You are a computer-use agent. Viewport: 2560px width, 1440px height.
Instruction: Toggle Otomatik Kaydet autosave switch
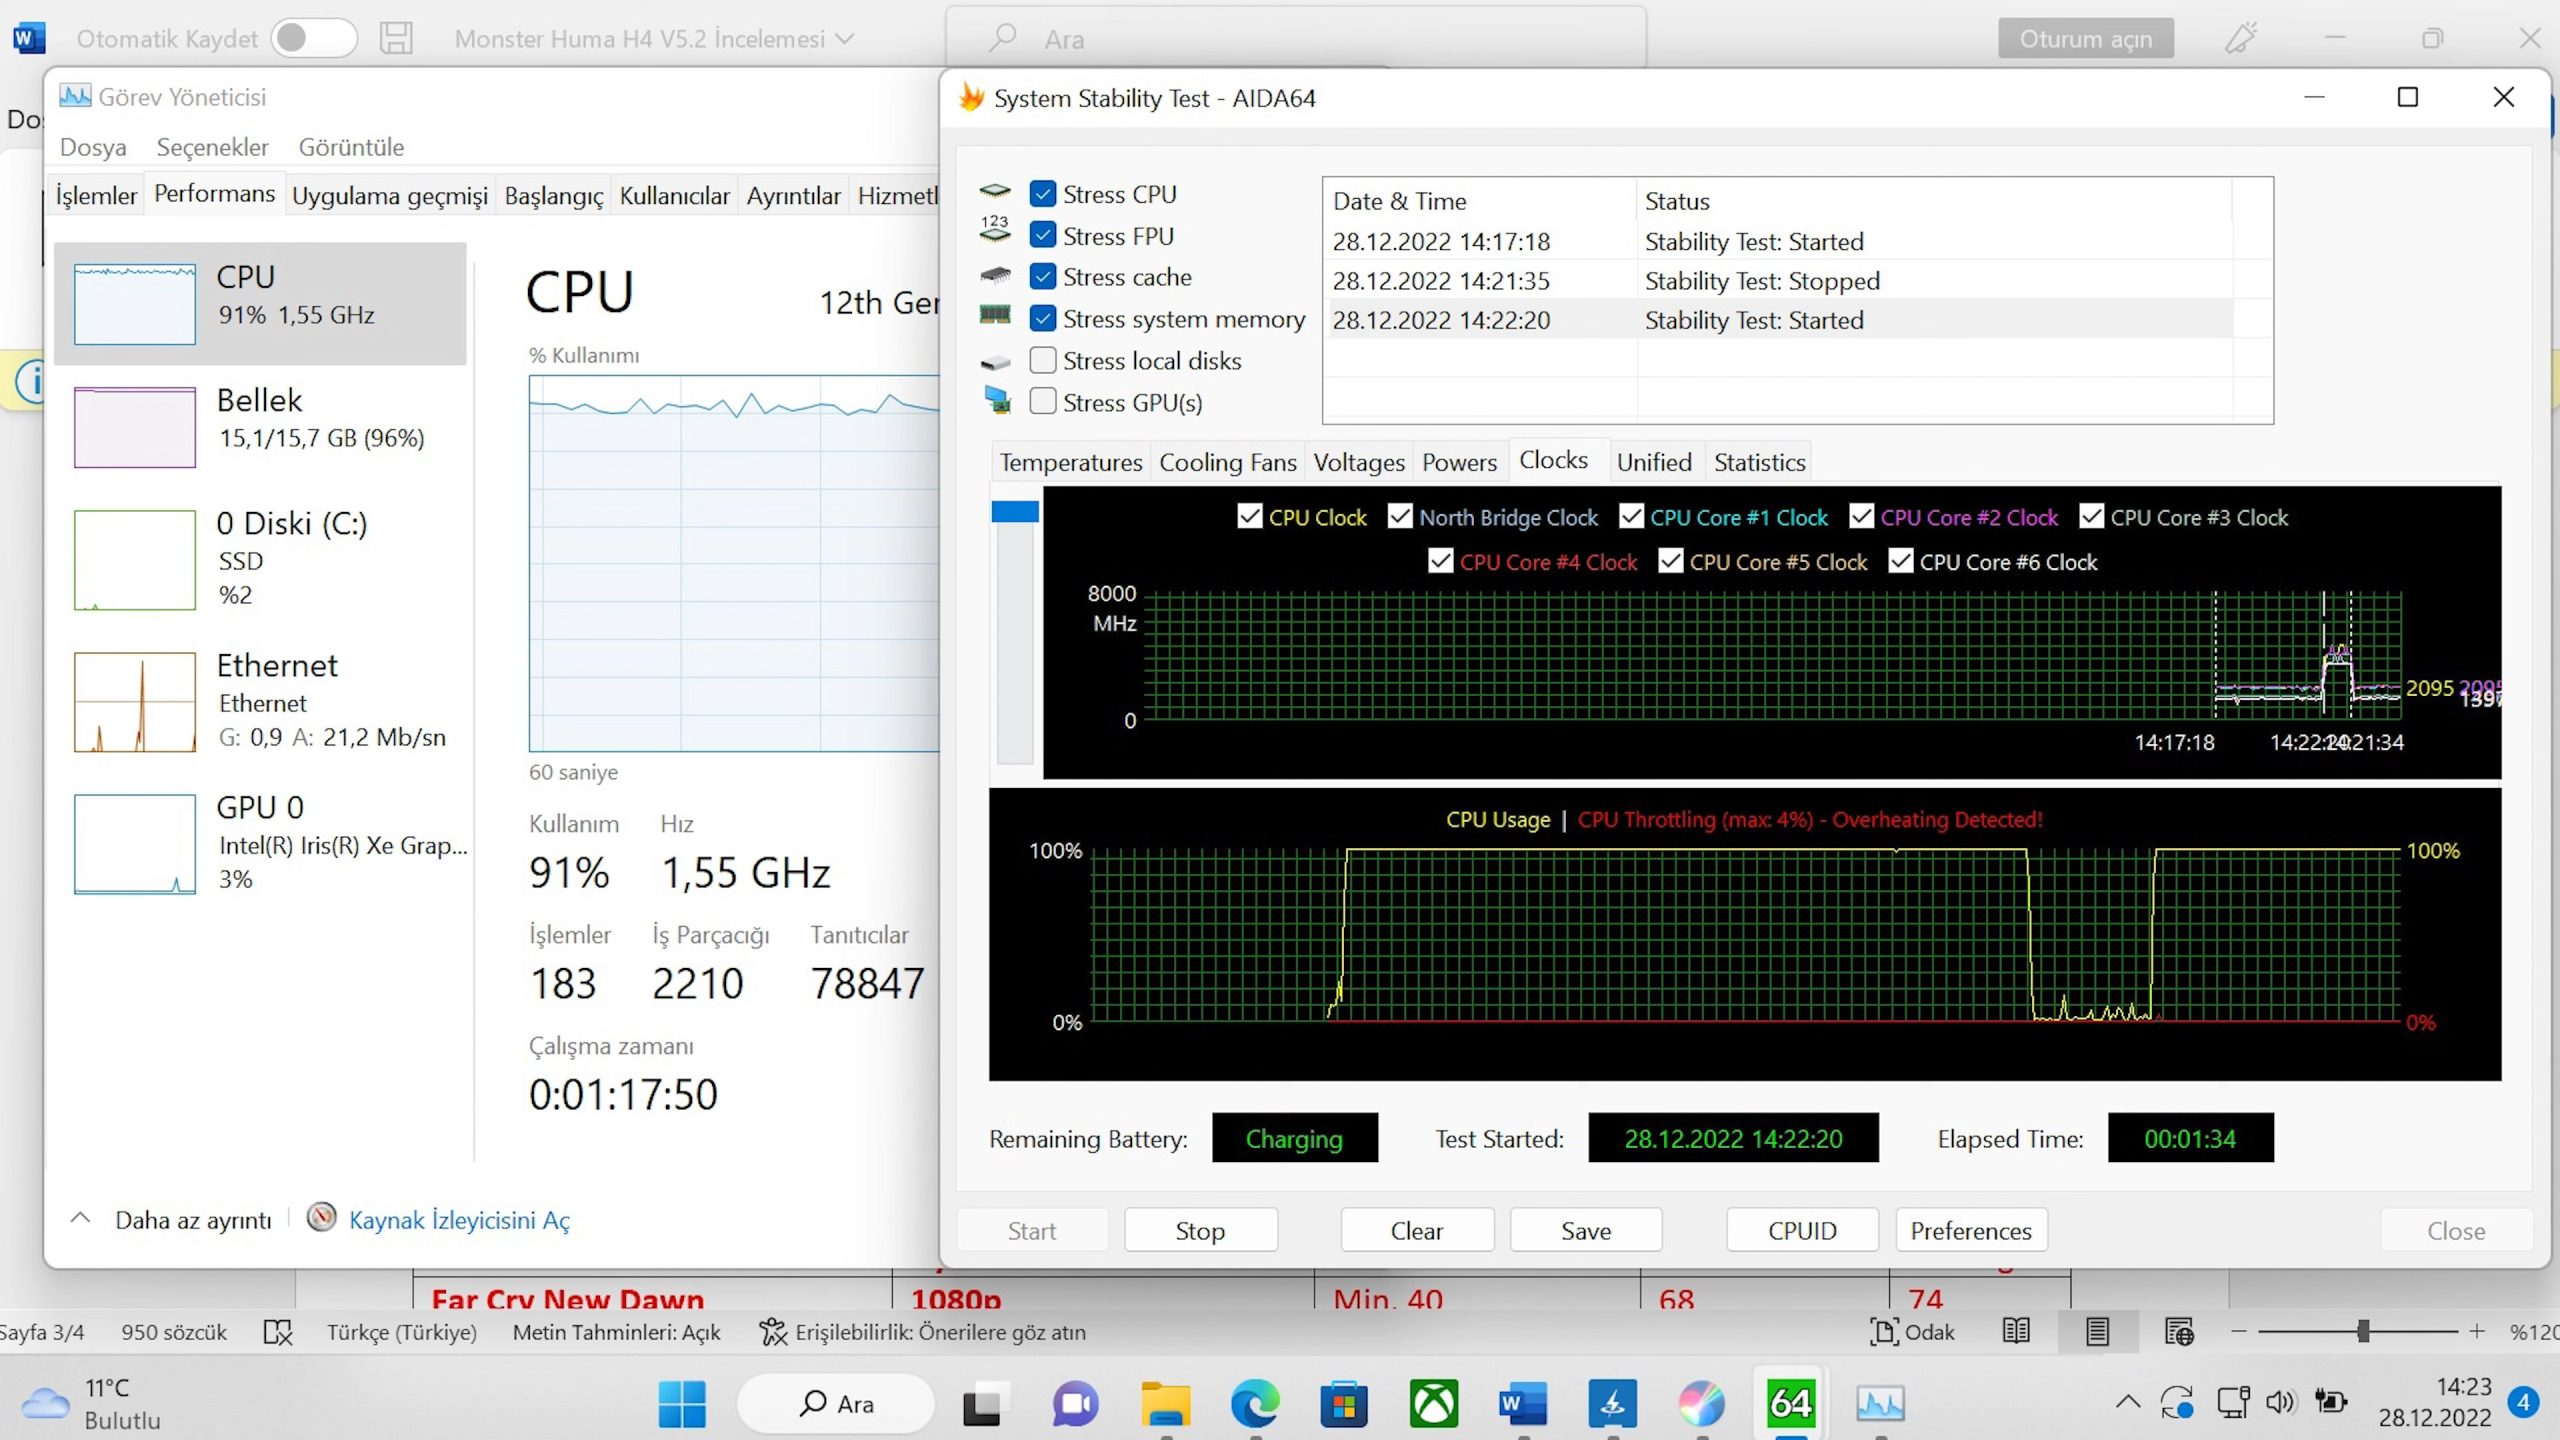(314, 38)
